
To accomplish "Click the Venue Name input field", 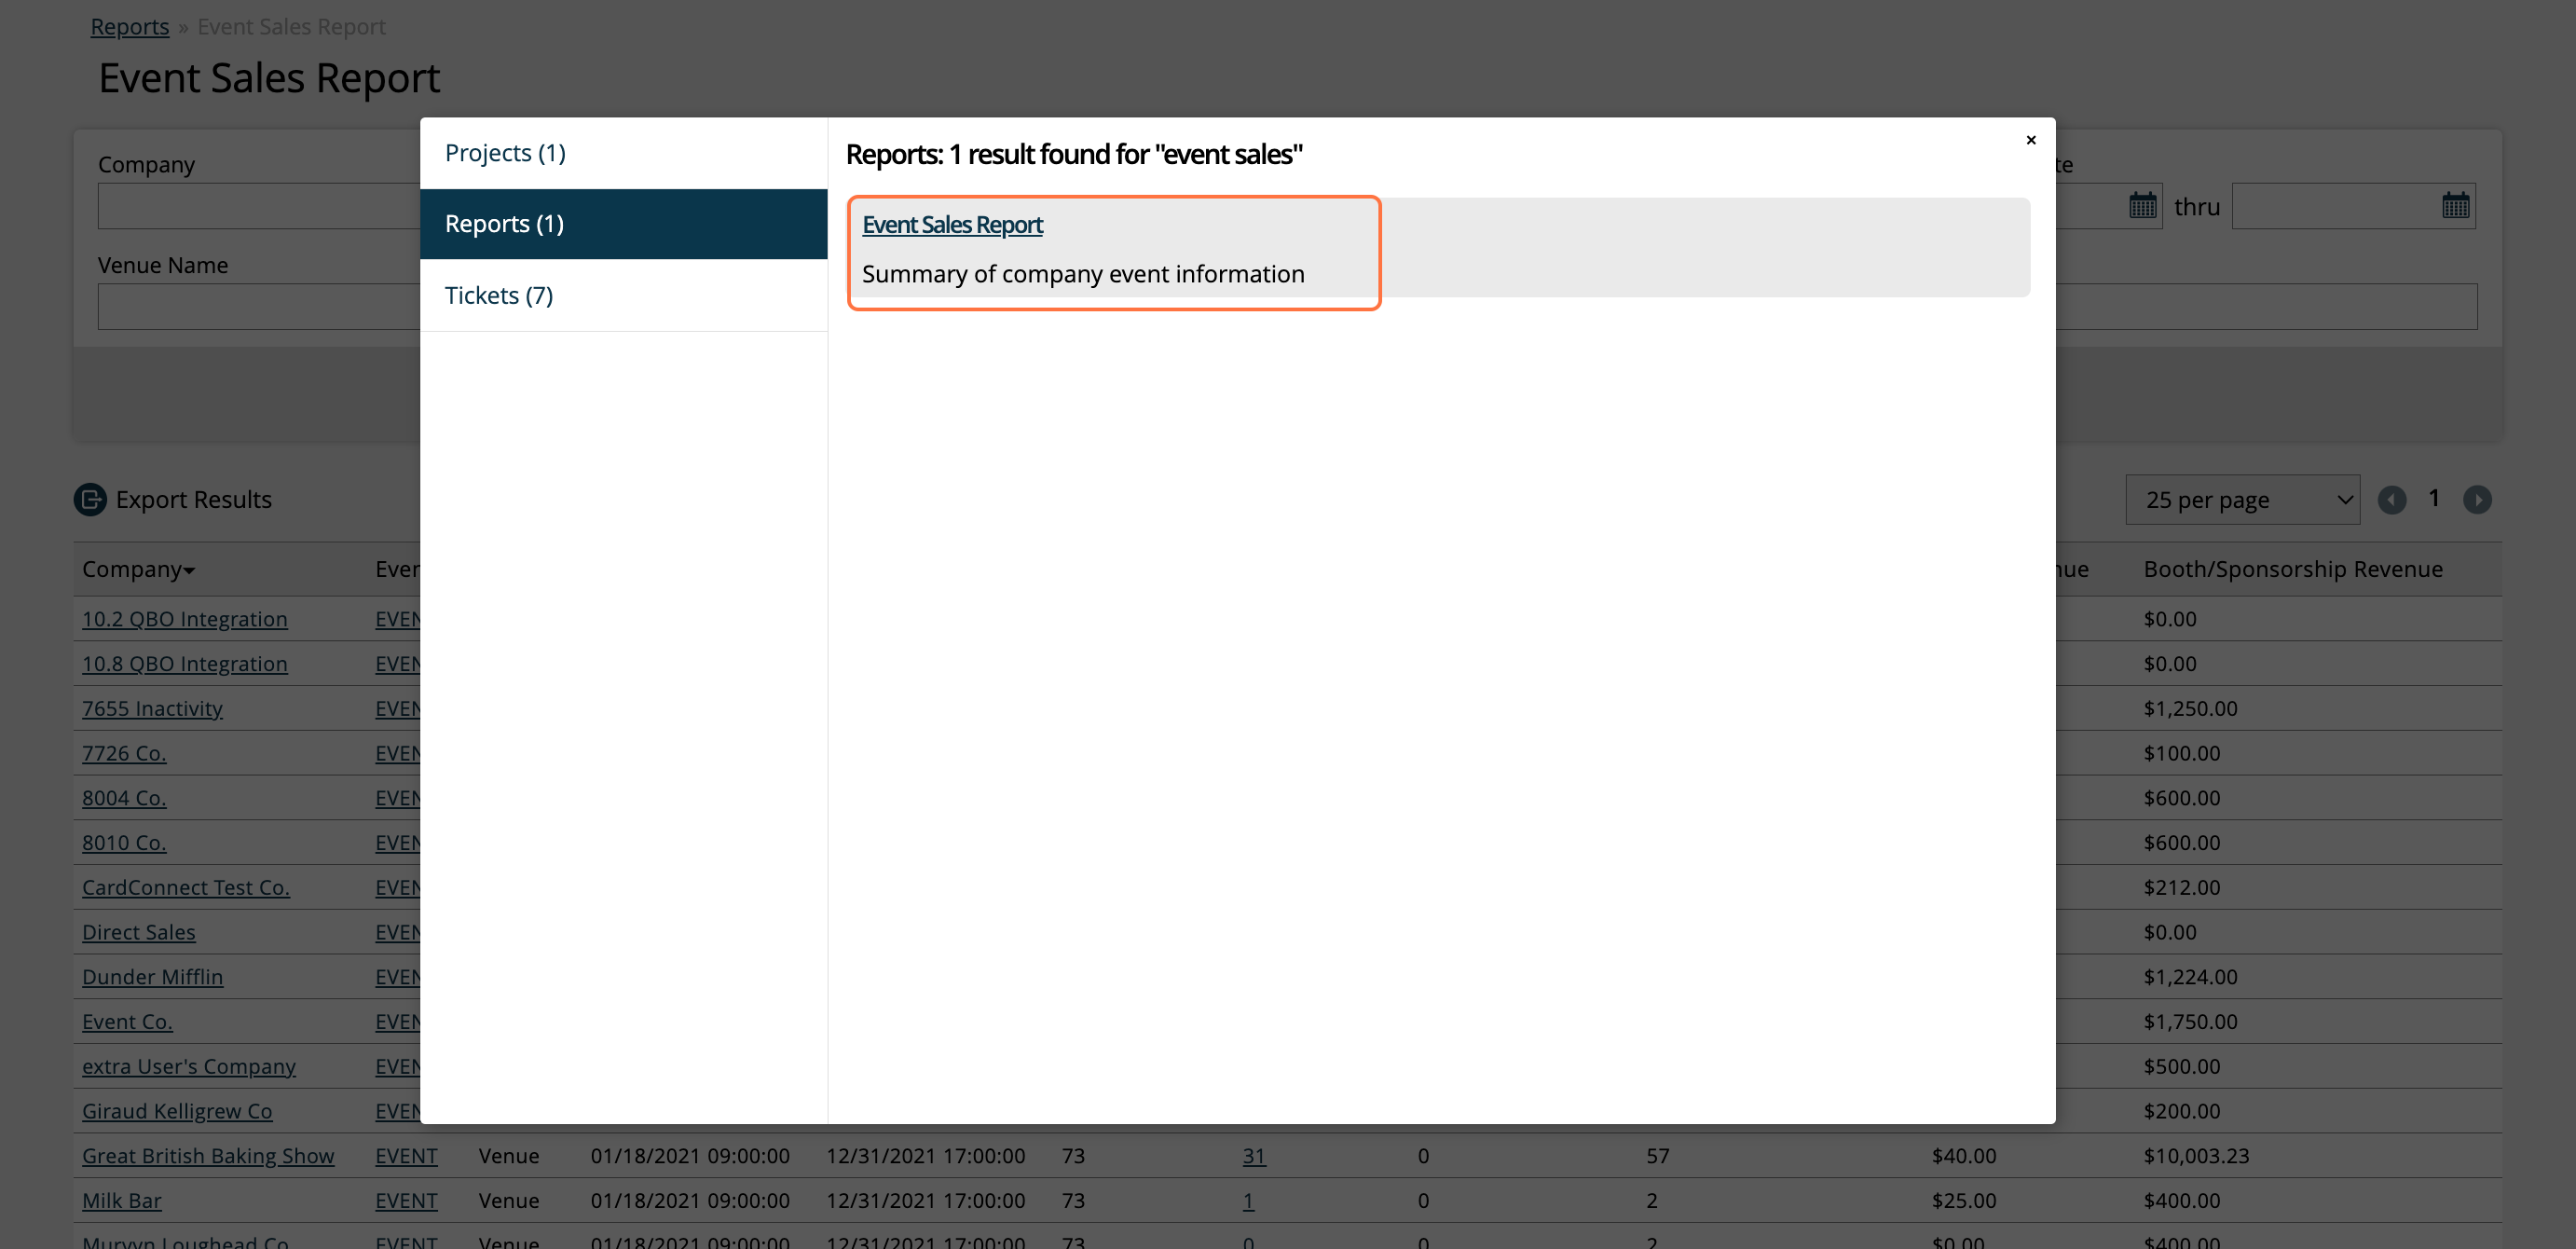I will (259, 306).
